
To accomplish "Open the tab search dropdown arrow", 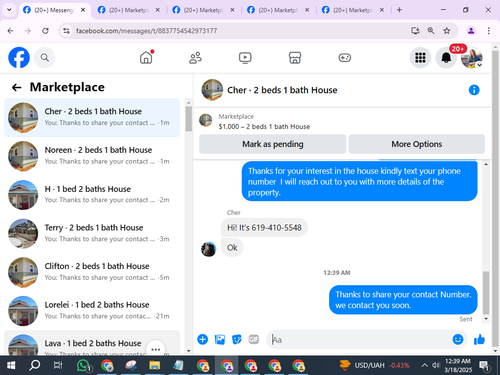I will pos(9,10).
